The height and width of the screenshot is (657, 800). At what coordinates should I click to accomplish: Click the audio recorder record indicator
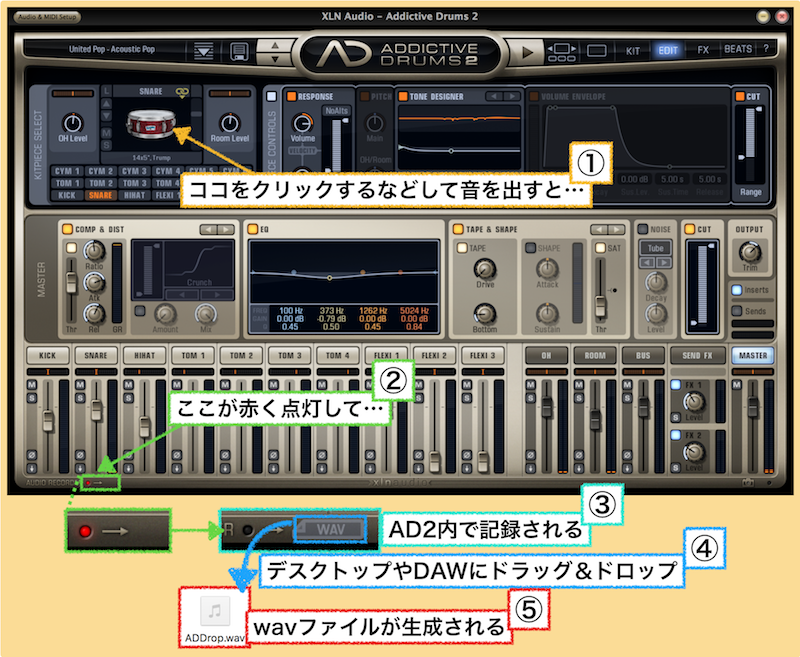pyautogui.click(x=88, y=483)
